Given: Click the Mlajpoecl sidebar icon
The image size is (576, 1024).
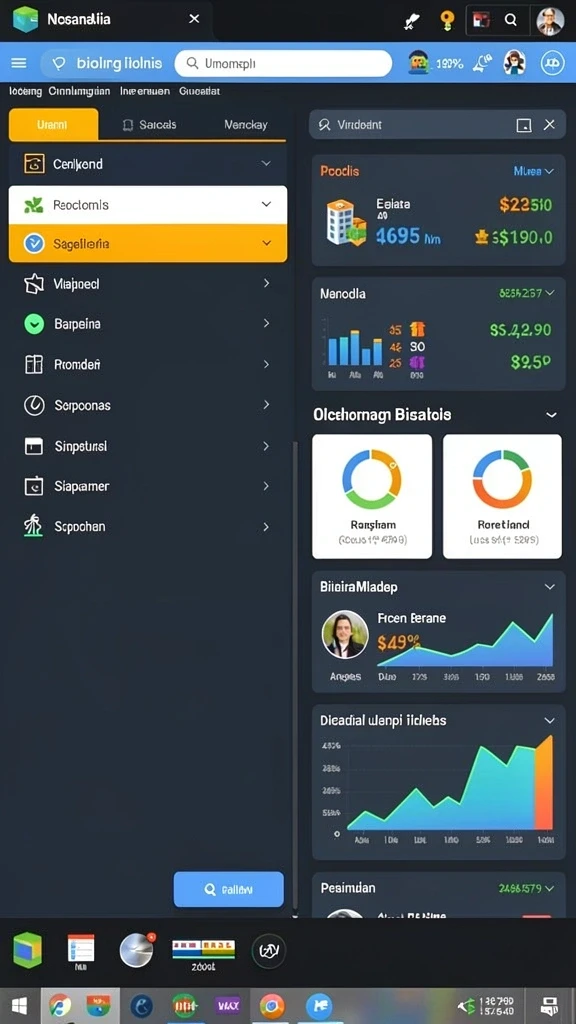Looking at the screenshot, I should click(33, 283).
